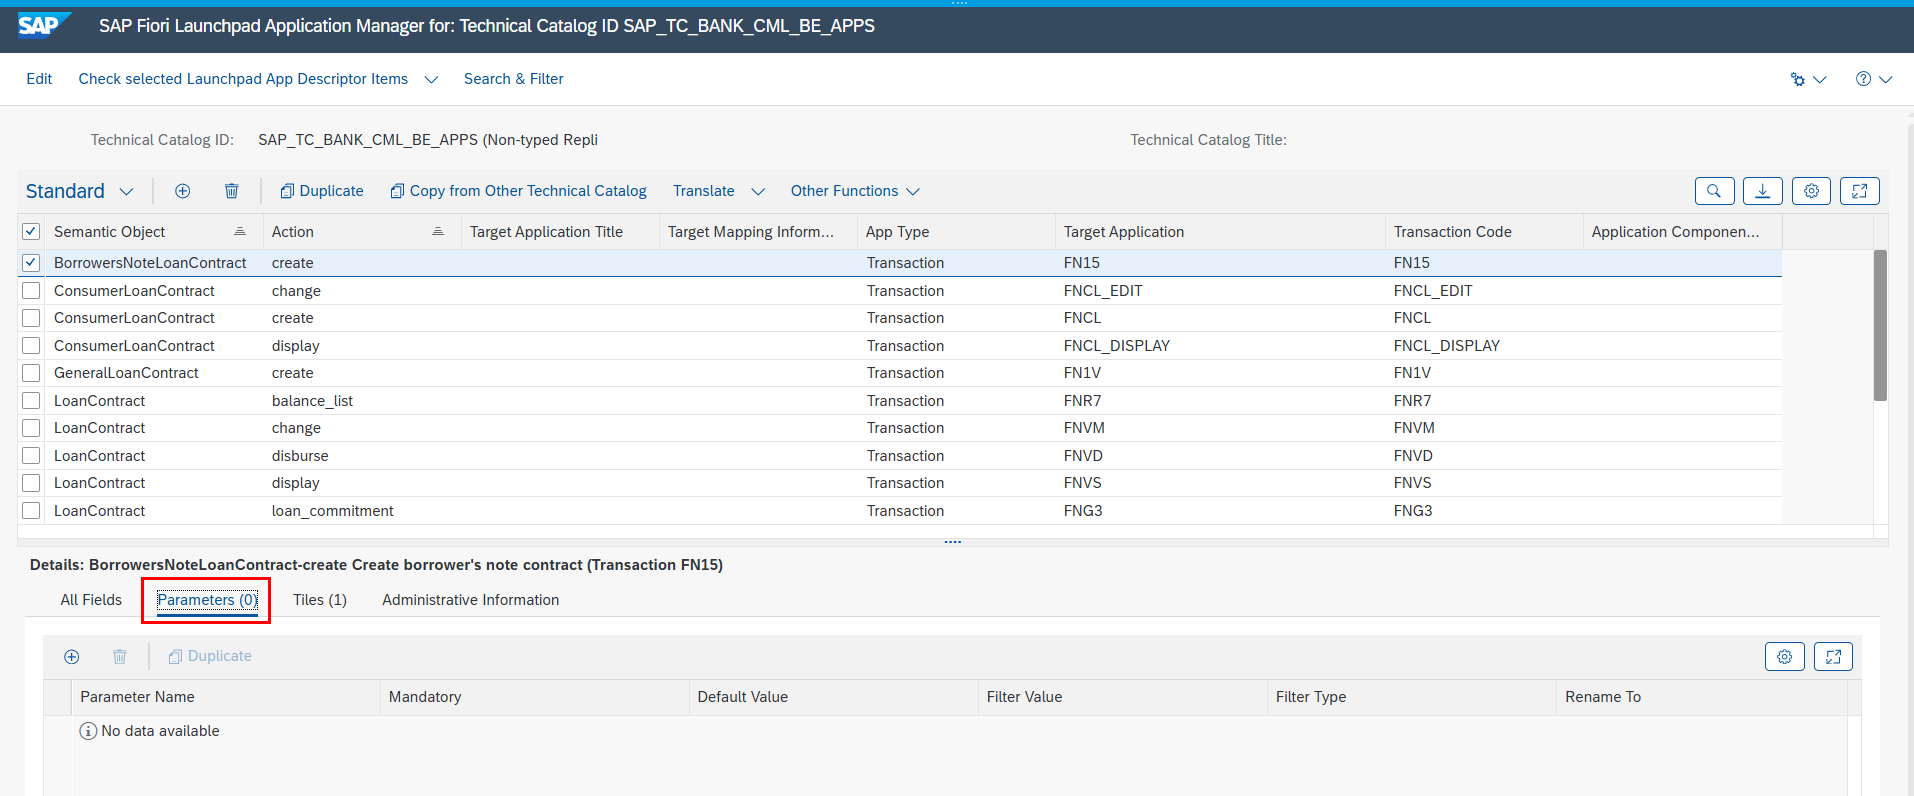This screenshot has height=796, width=1914.
Task: Check the LoanContract balance_list row
Action: point(31,401)
